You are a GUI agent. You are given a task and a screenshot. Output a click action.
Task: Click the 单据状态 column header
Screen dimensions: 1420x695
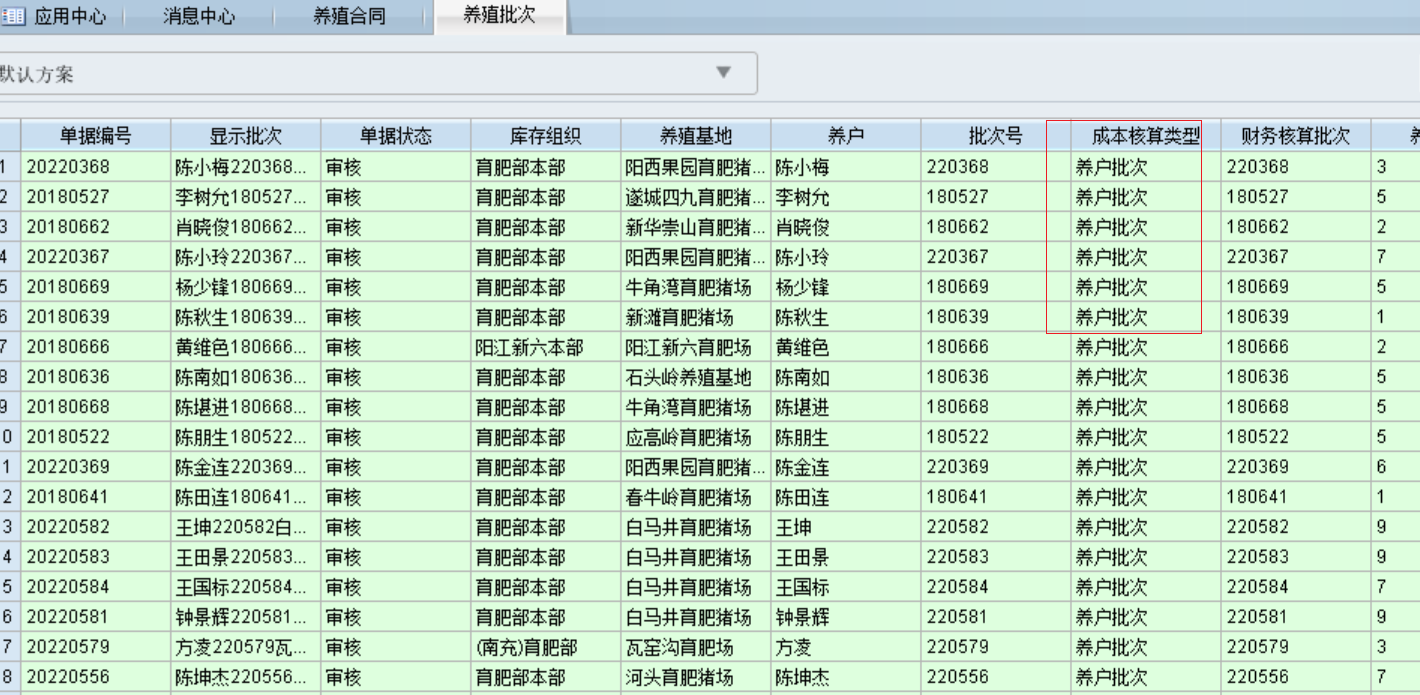(x=395, y=136)
